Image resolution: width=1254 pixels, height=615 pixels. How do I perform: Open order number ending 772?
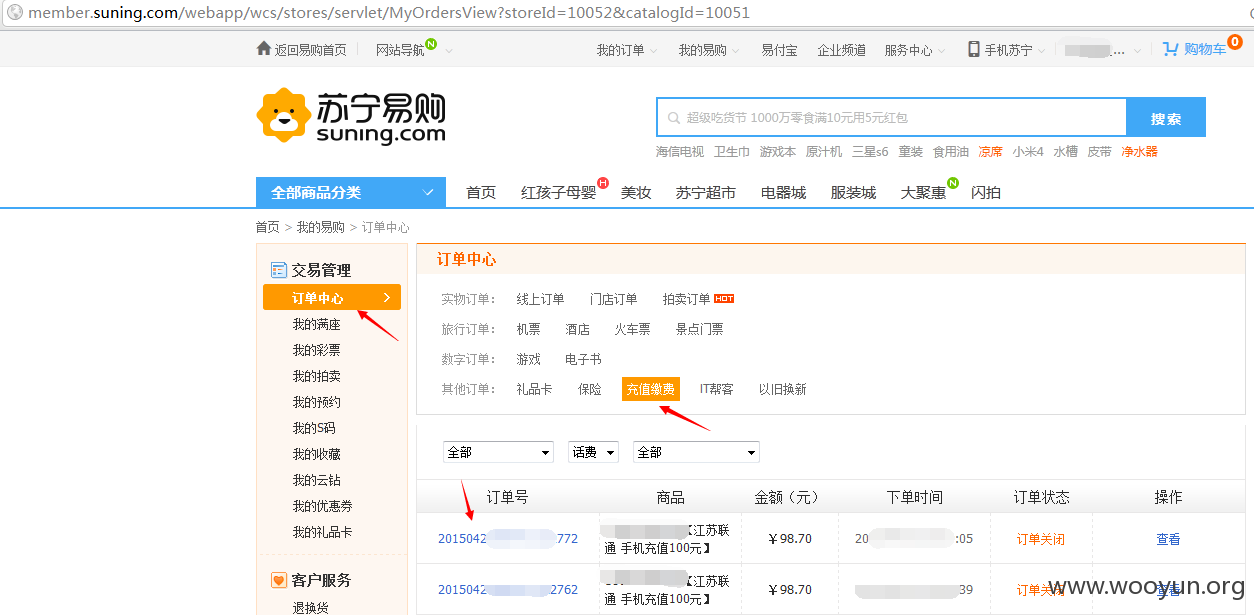(508, 538)
